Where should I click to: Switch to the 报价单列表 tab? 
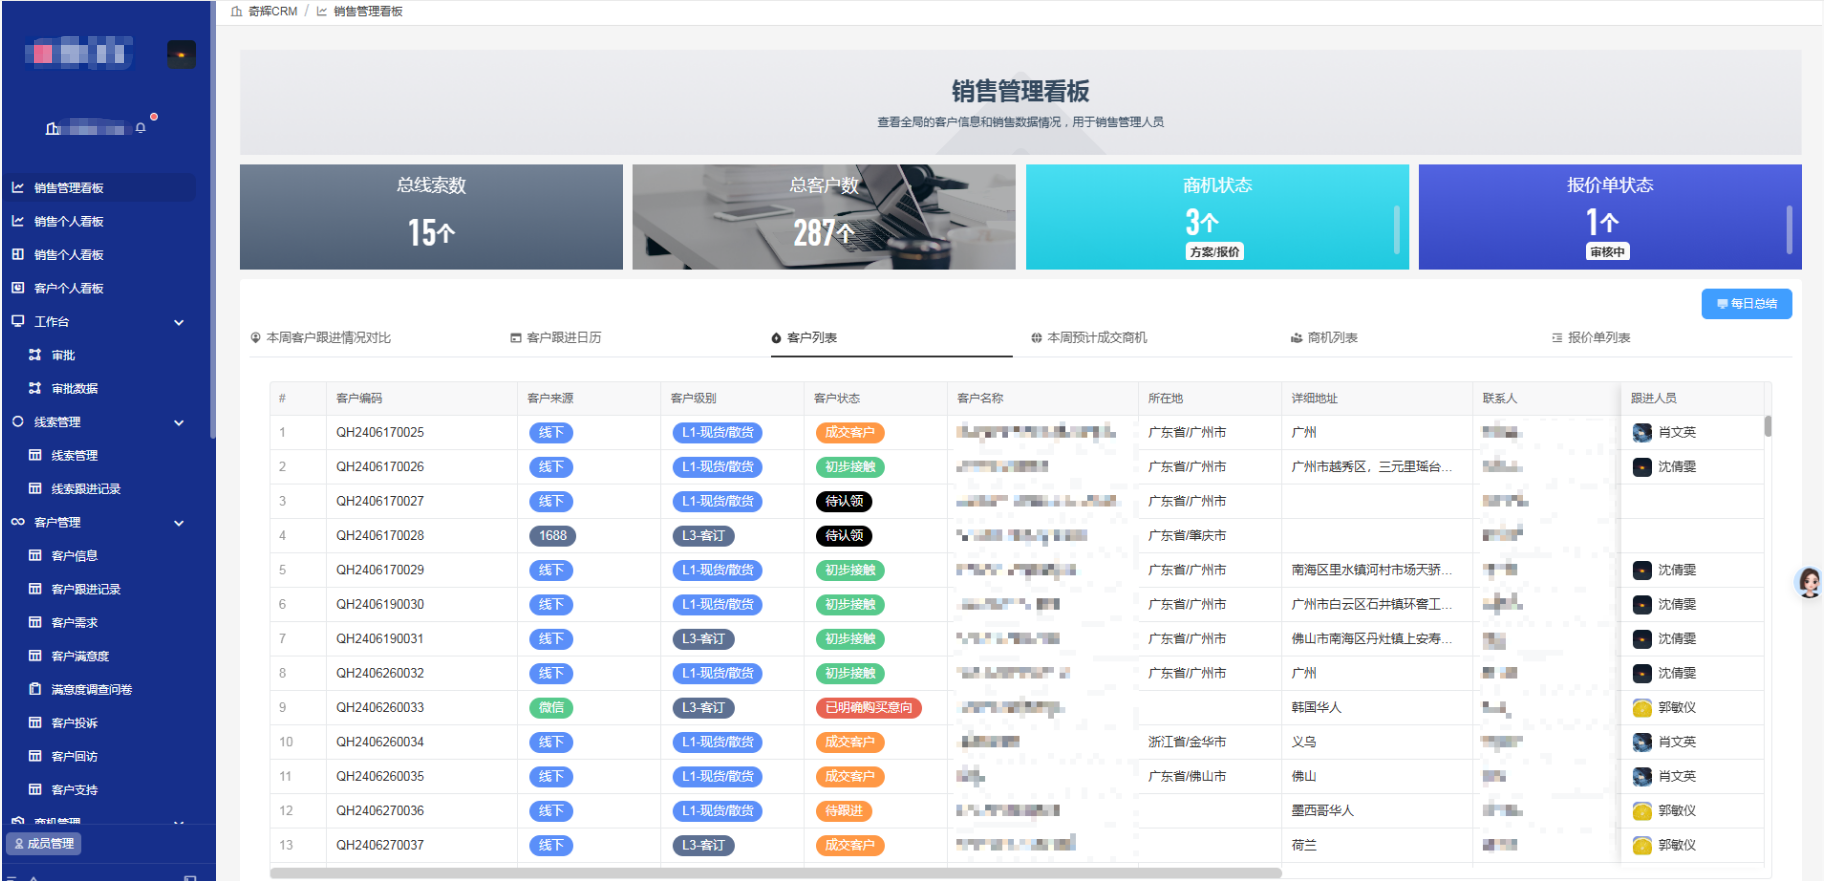(1598, 338)
